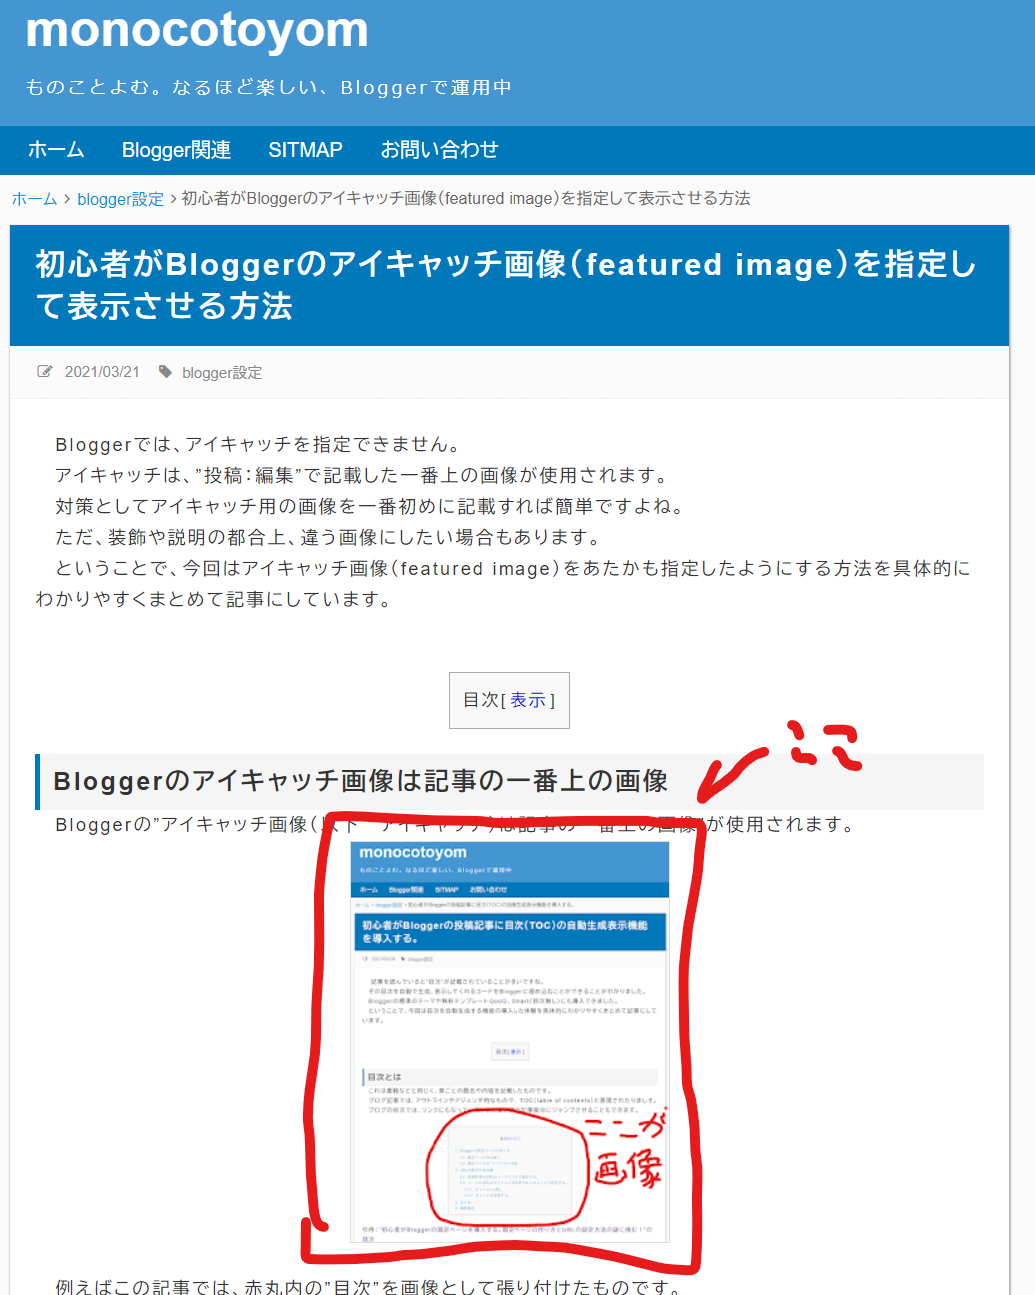
Task: Click blogger設定 breadcrumb link
Action: 120,199
